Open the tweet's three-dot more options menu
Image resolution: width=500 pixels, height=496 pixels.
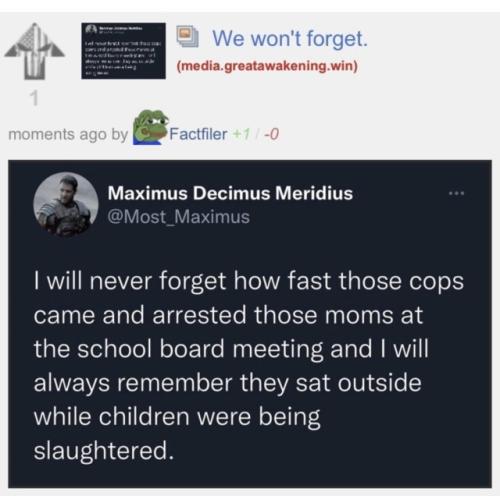pyautogui.click(x=456, y=193)
